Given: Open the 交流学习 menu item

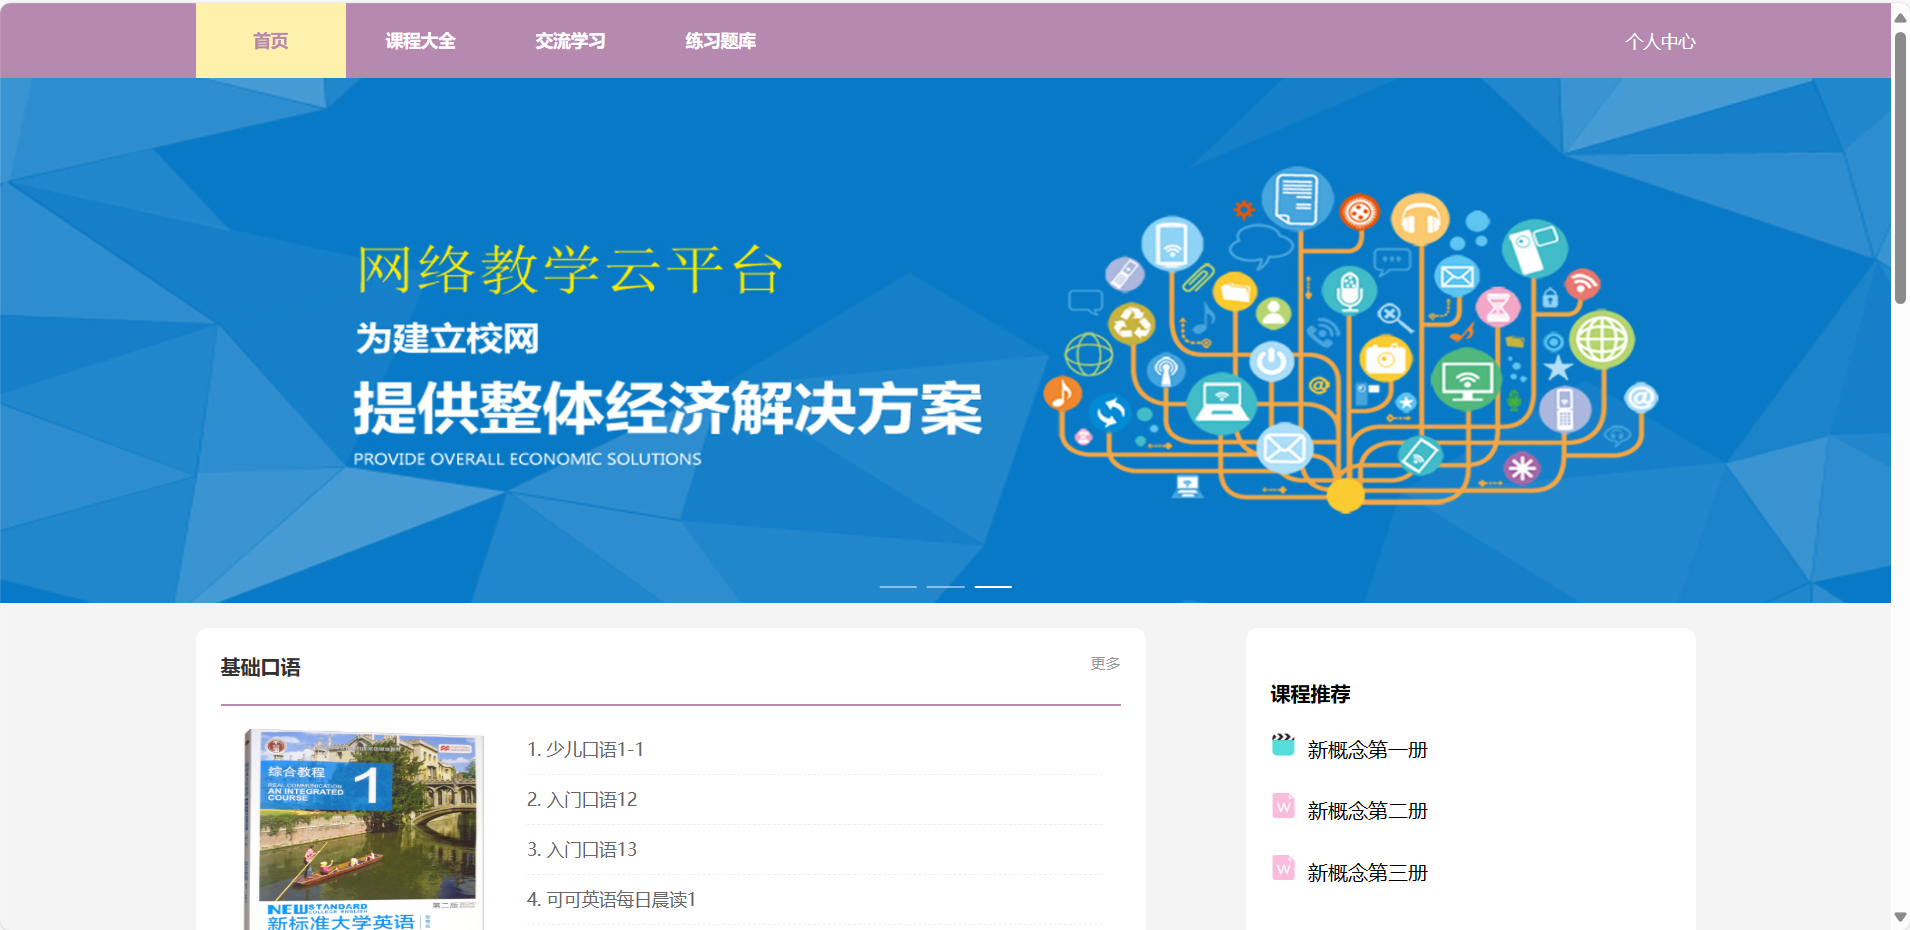Looking at the screenshot, I should click(571, 41).
